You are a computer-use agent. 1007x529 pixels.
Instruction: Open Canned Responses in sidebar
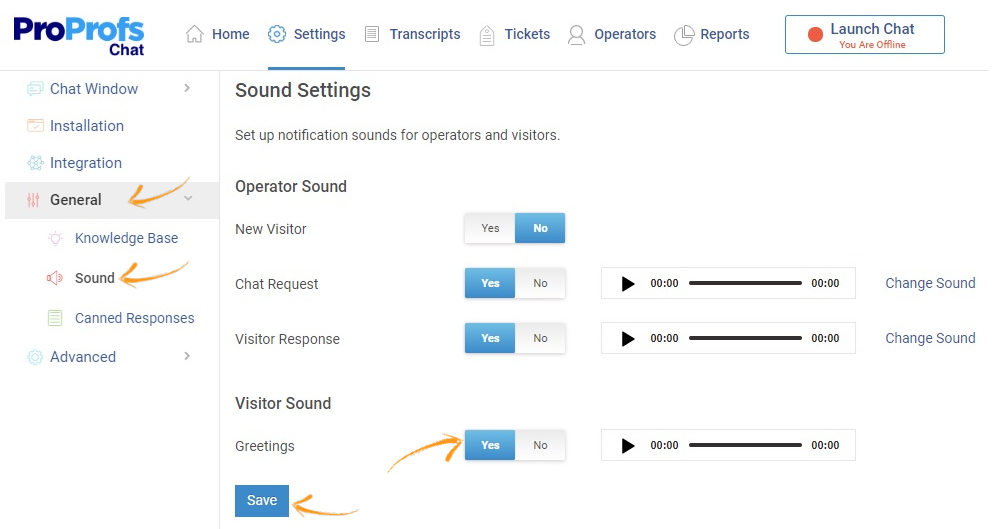coord(134,318)
